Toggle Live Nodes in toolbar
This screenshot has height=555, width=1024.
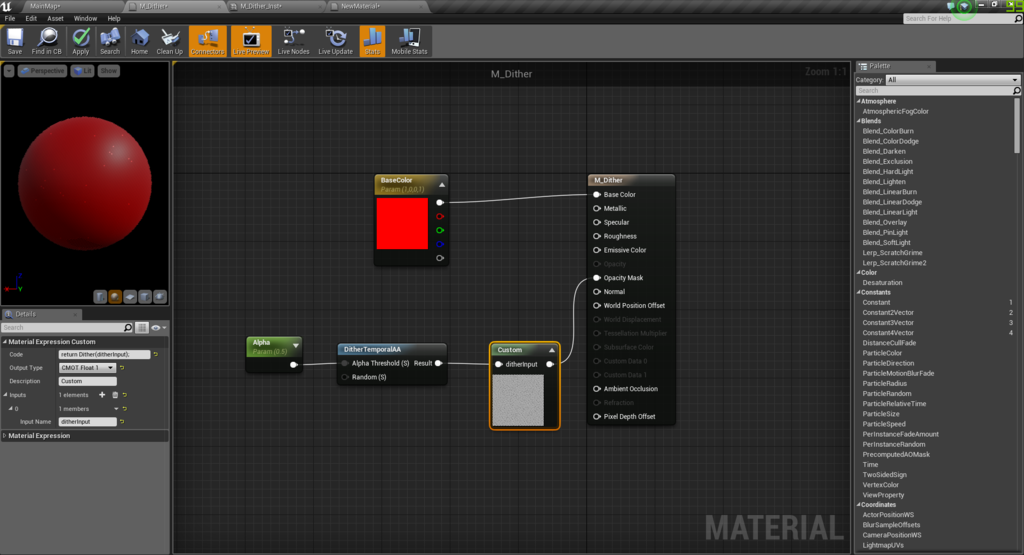(x=293, y=41)
